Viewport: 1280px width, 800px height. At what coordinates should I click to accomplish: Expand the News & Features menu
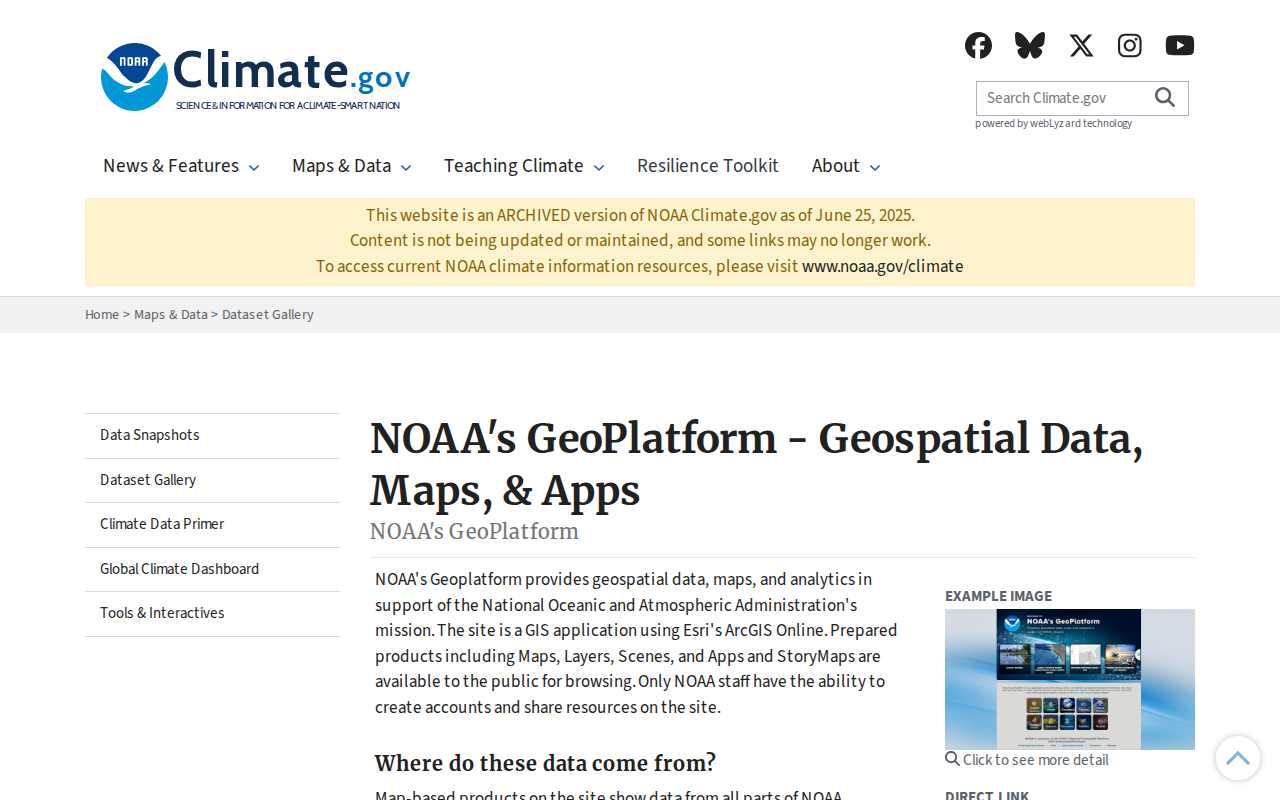(x=181, y=166)
